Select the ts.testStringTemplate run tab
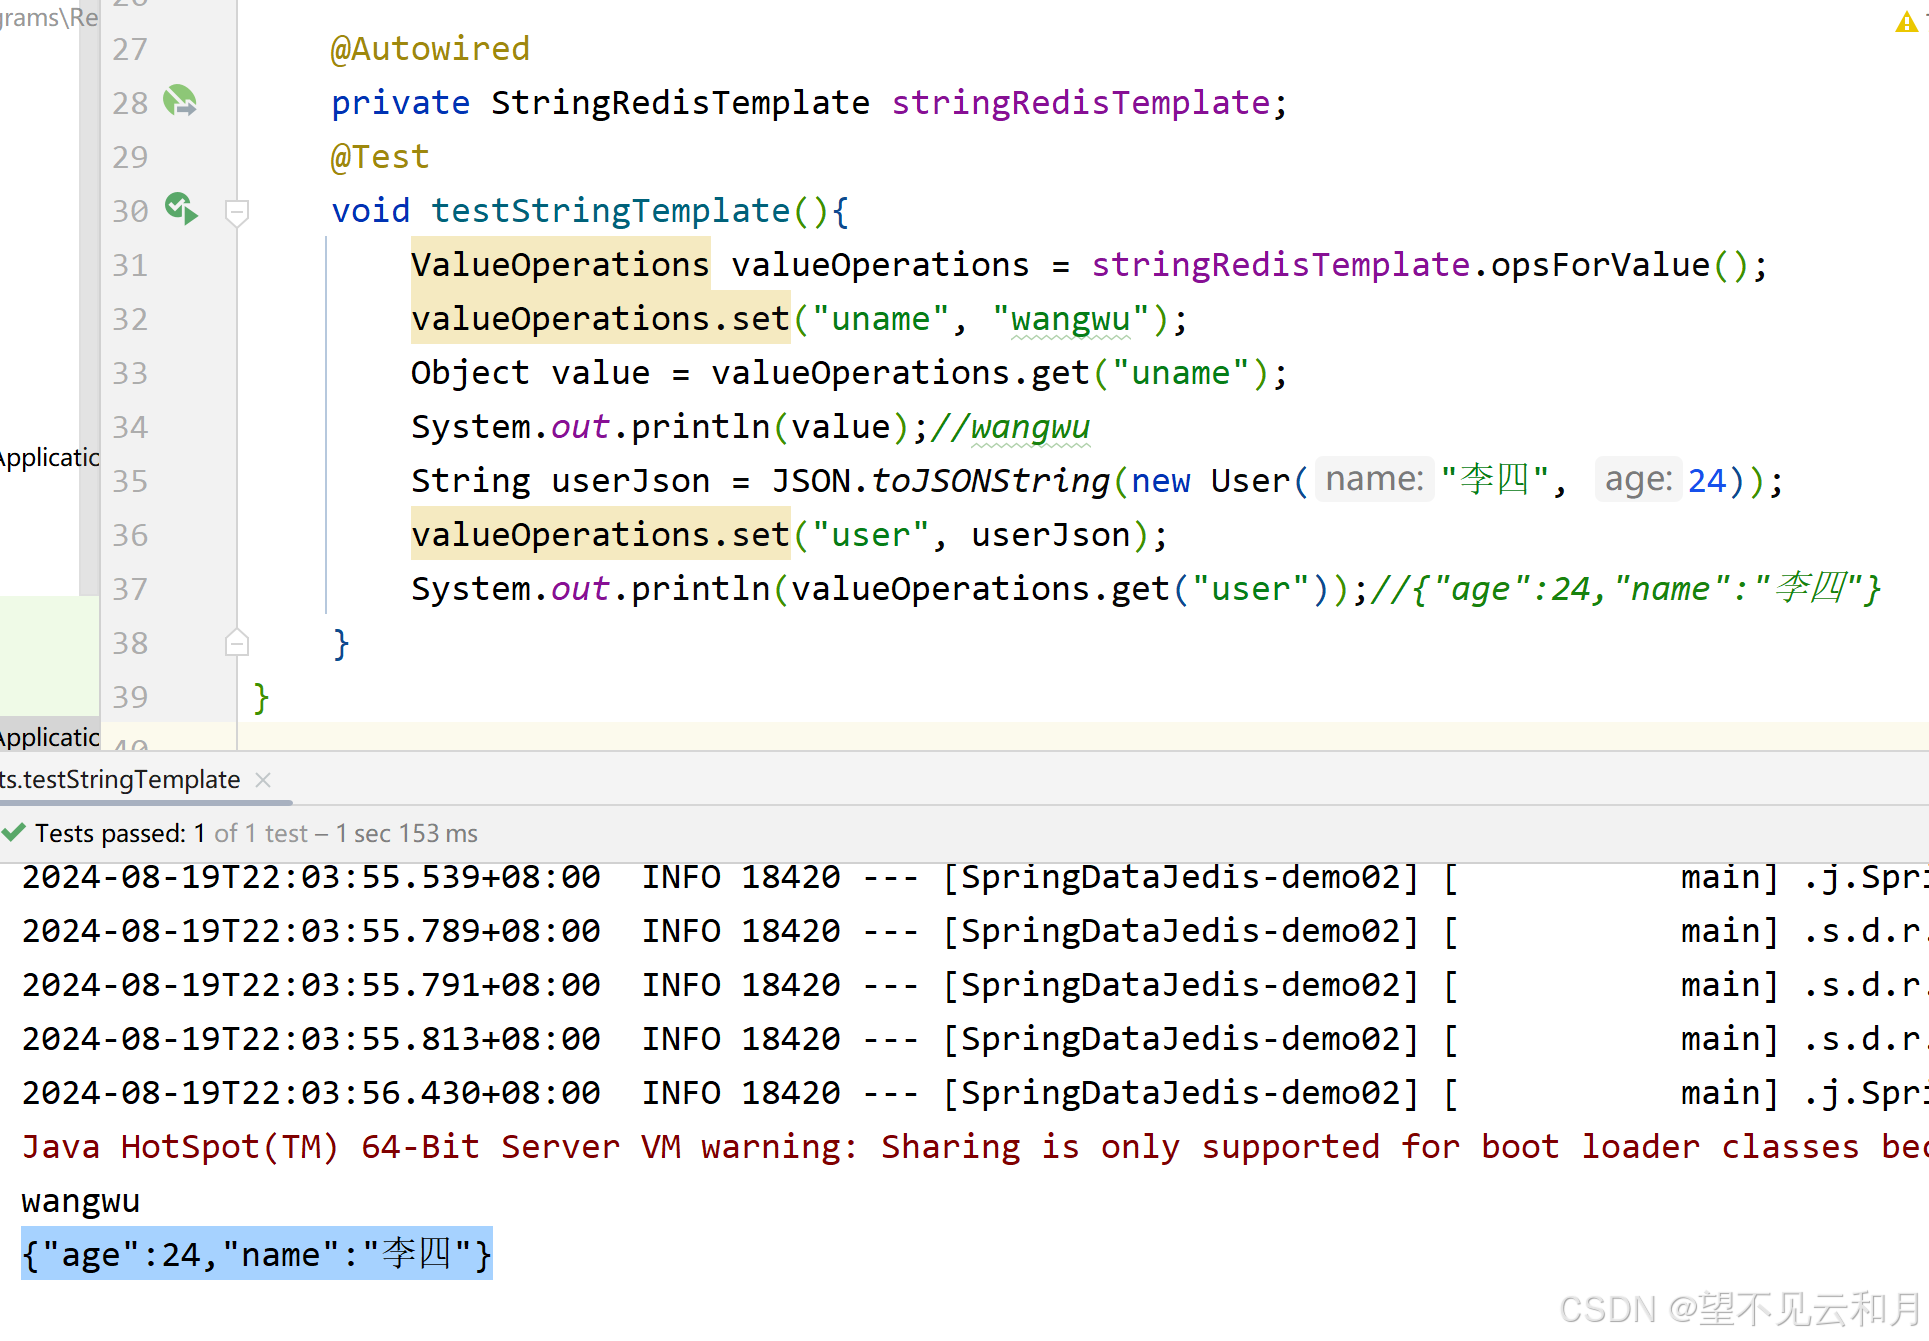The image size is (1929, 1341). coord(120,779)
